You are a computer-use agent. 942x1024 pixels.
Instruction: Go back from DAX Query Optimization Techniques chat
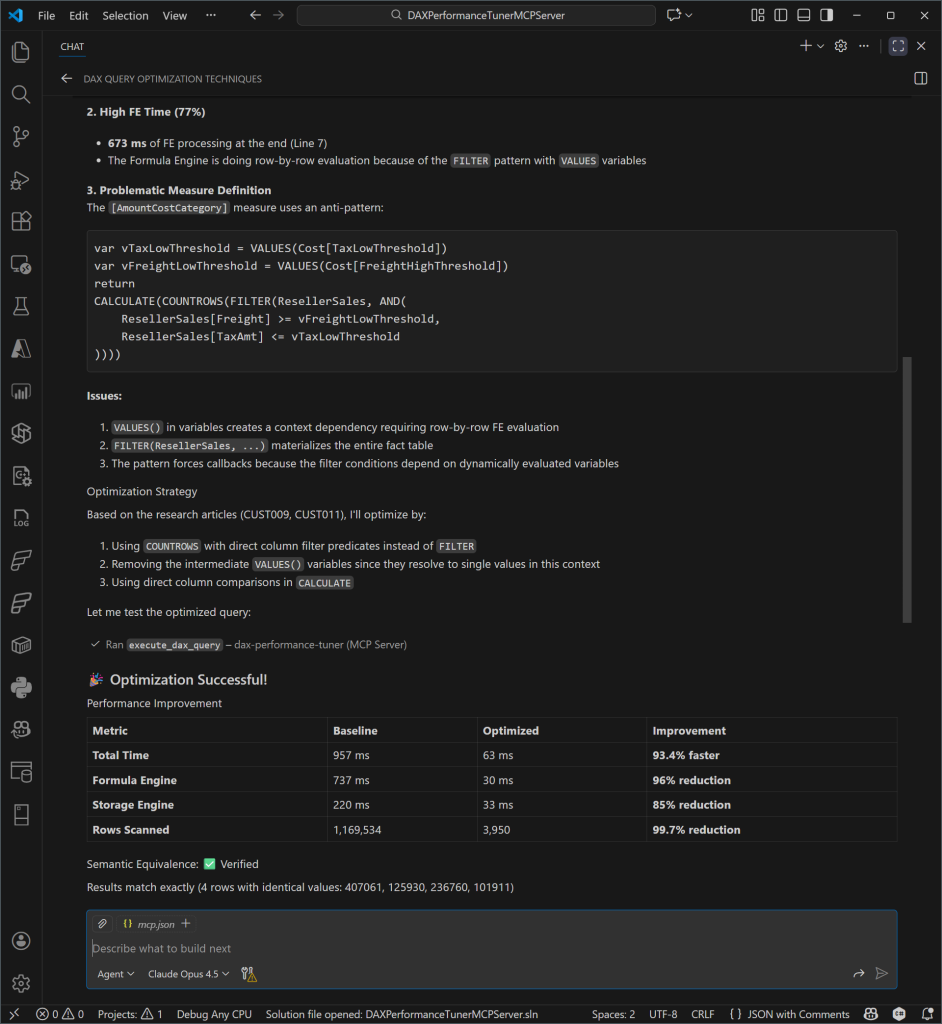point(67,79)
